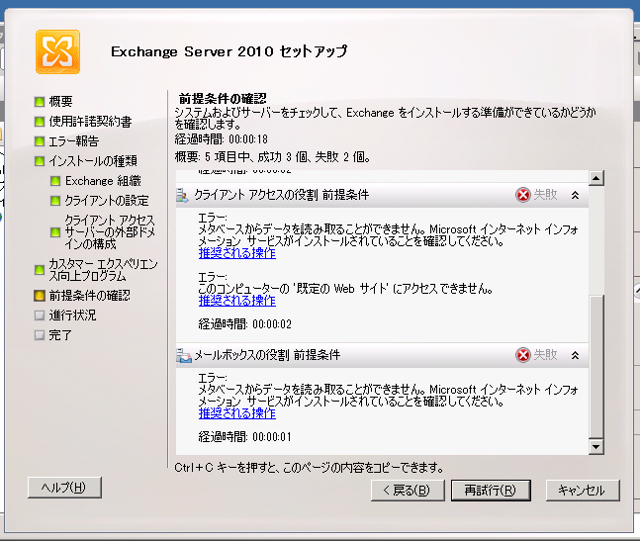Screen dimensions: 640x541
Task: Click the empty marker beside 進行状況
Action: (40, 315)
